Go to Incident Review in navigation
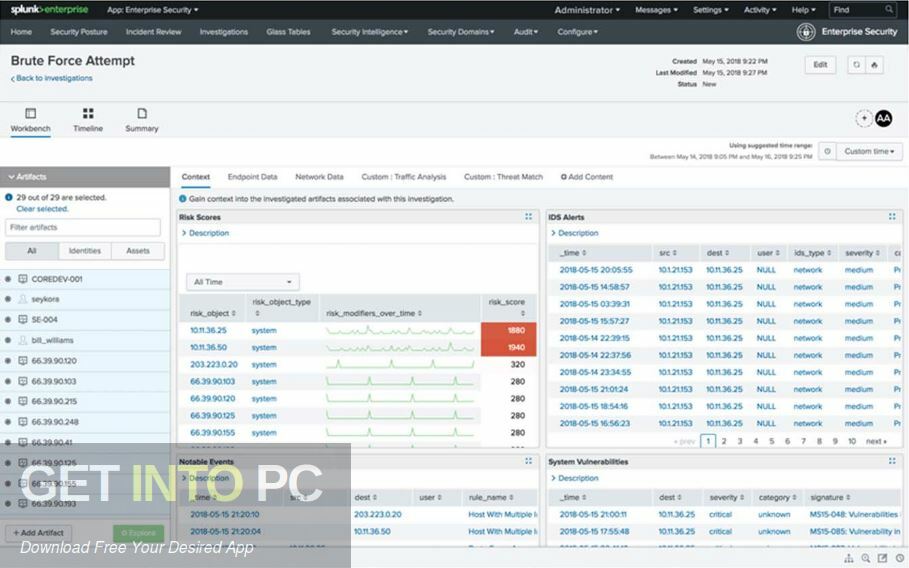Image resolution: width=909 pixels, height=568 pixels. point(154,32)
